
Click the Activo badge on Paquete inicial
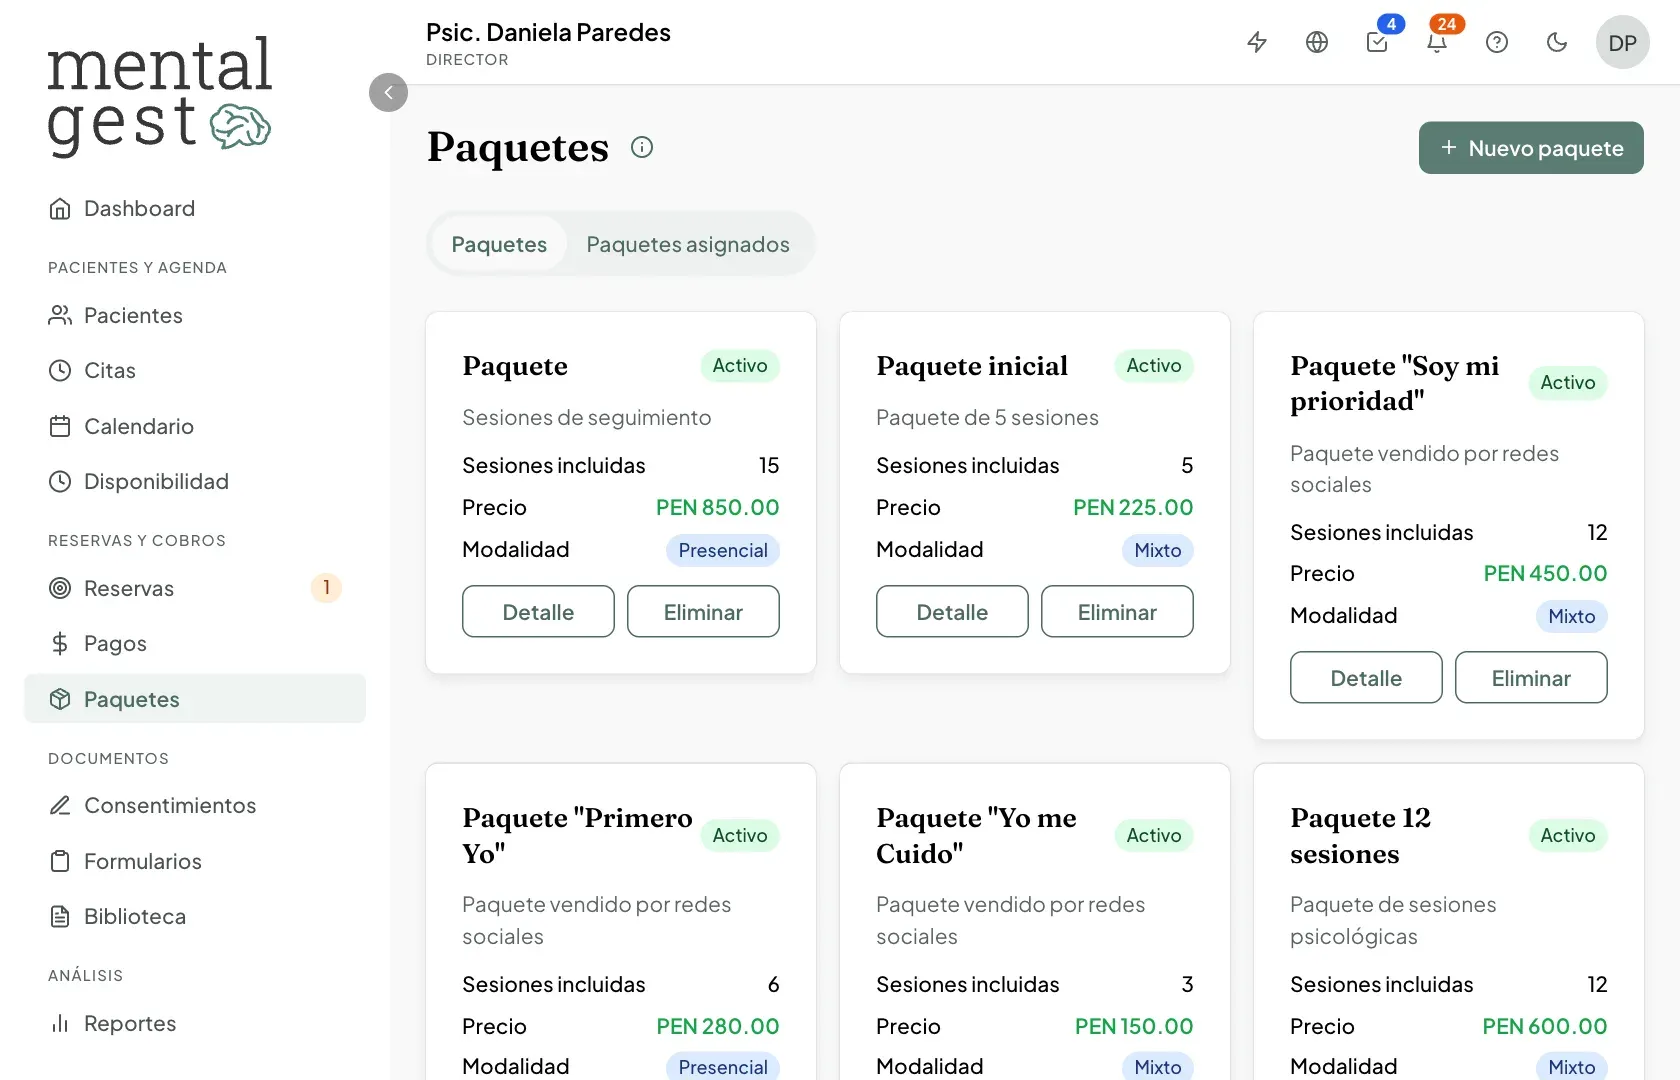click(1154, 366)
